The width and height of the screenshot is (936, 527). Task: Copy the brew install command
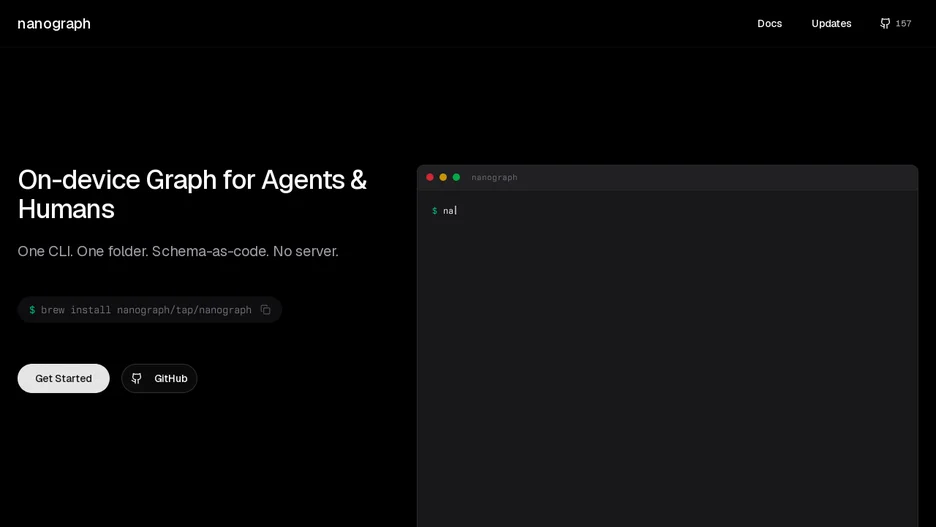click(266, 310)
